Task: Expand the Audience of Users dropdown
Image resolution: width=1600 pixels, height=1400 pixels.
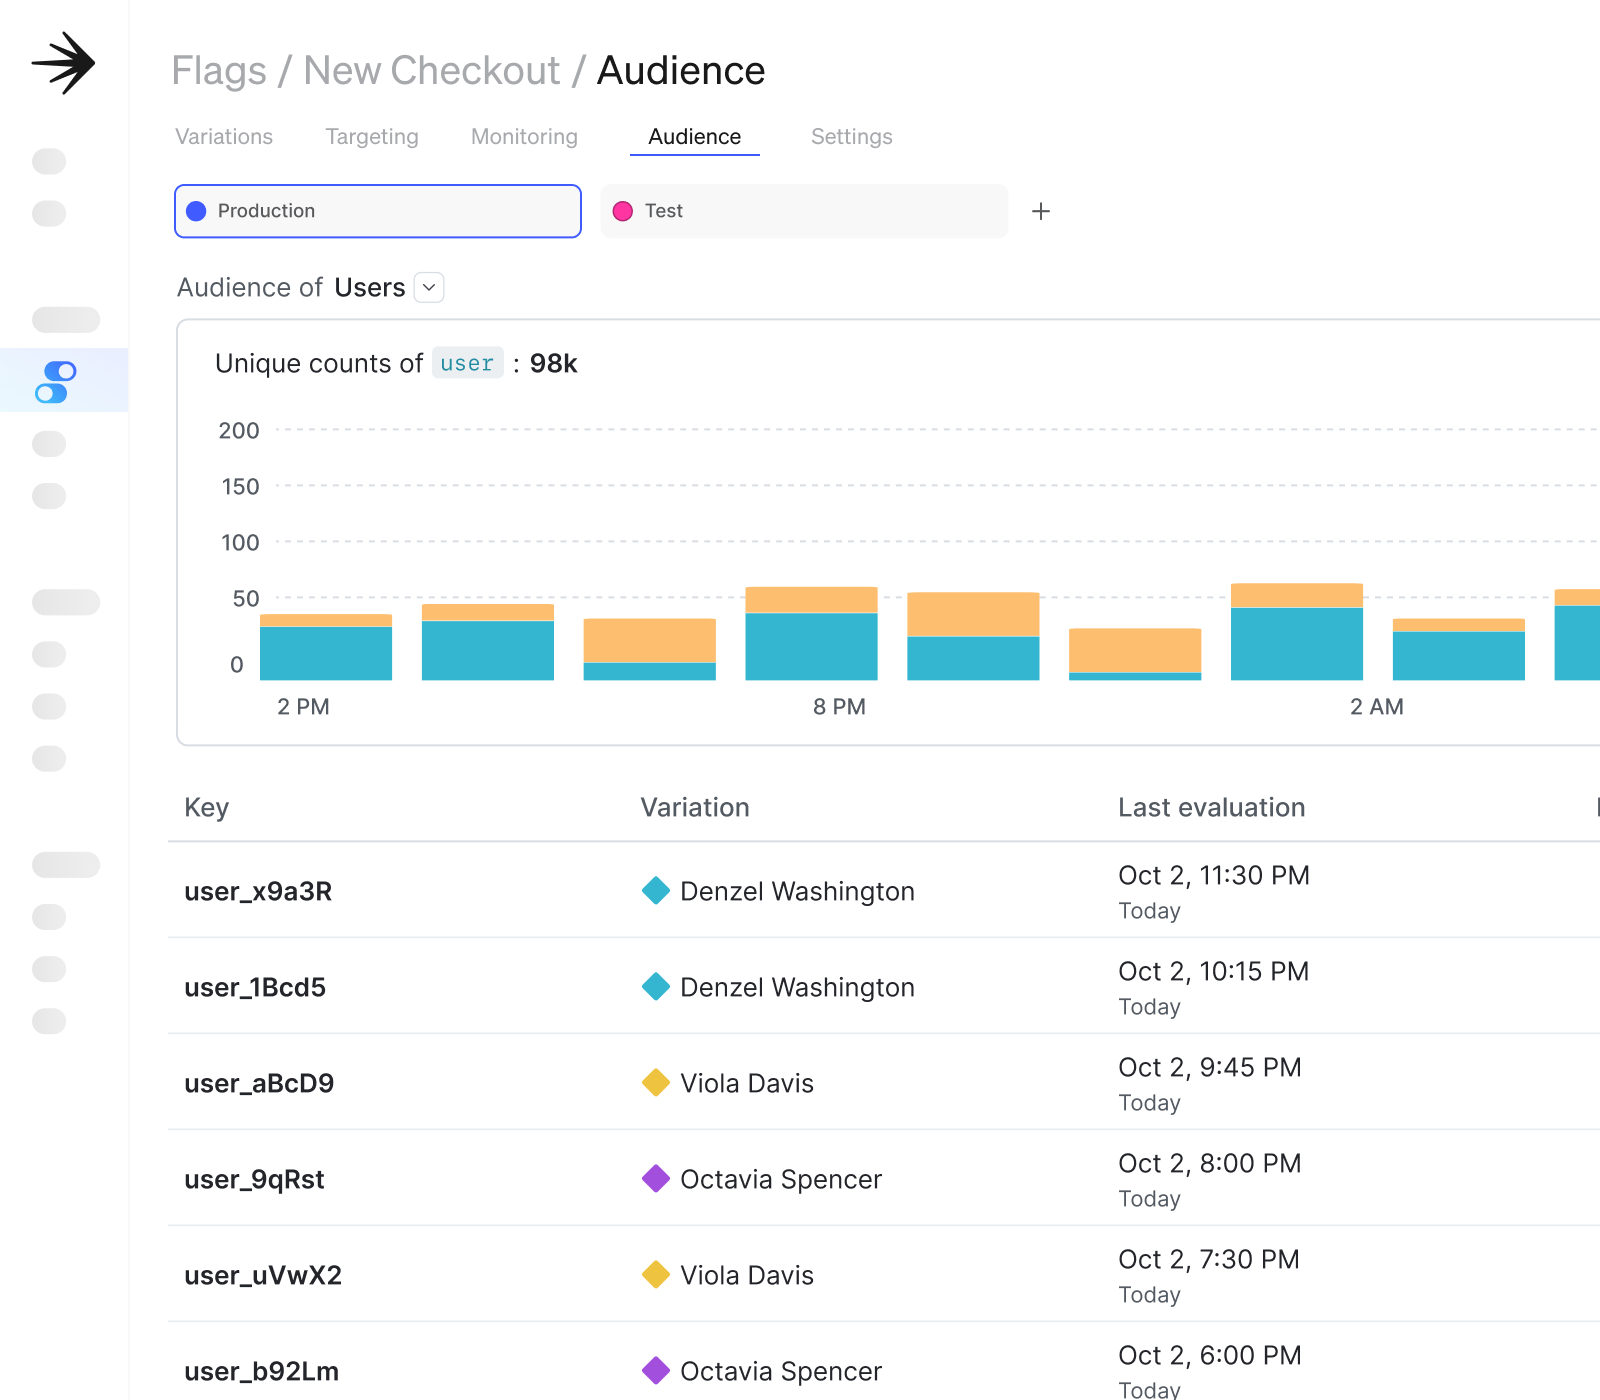Action: coord(429,288)
